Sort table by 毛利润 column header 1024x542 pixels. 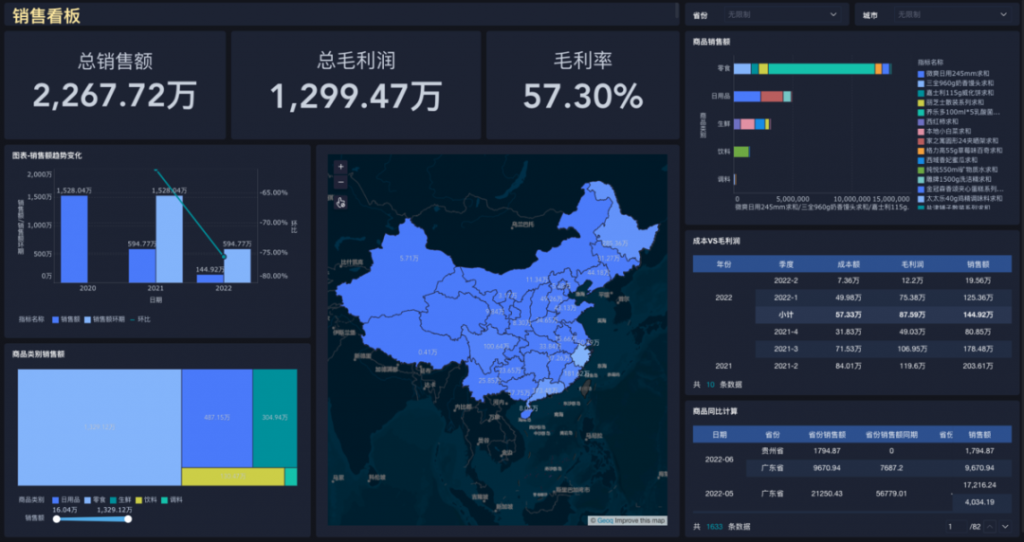point(911,264)
